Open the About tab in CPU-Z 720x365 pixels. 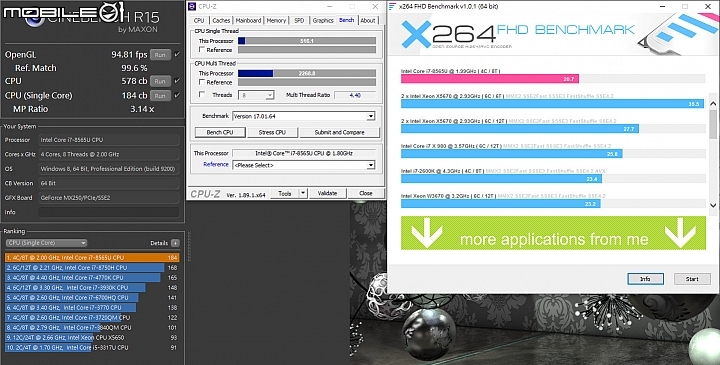[368, 21]
